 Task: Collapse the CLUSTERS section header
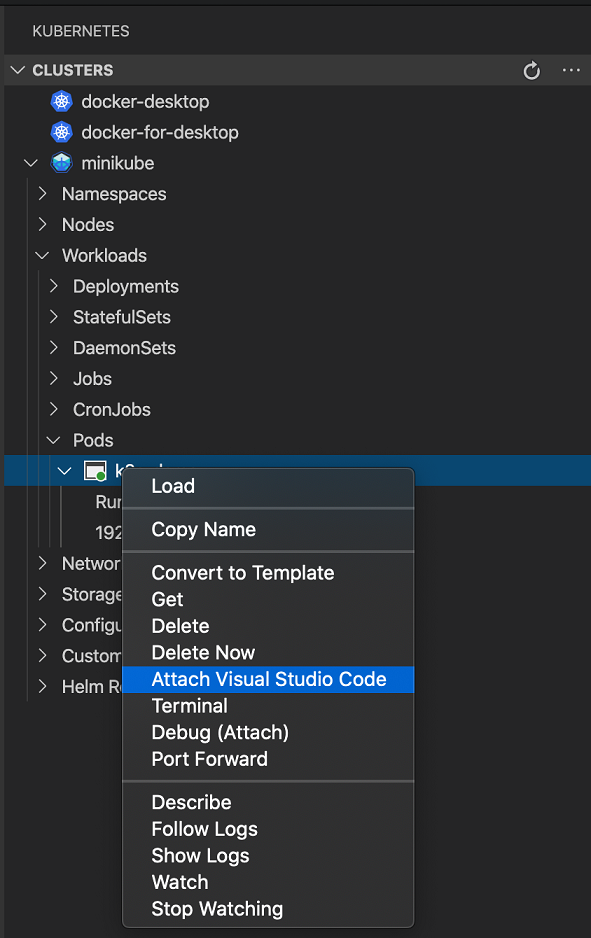point(17,70)
